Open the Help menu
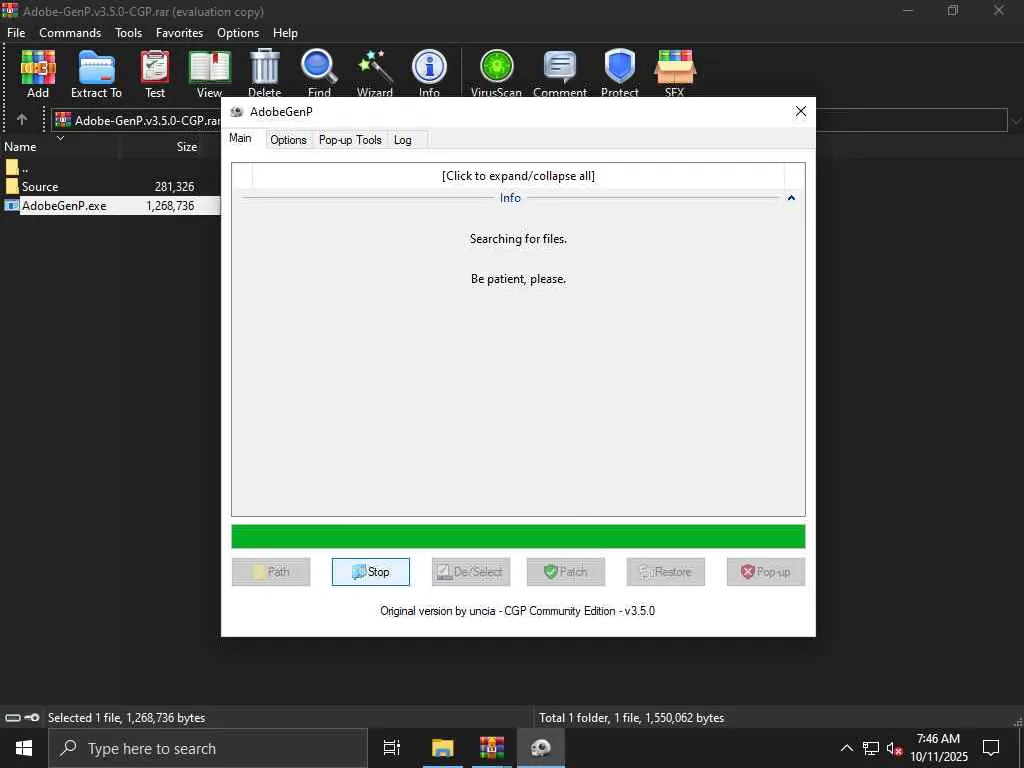Viewport: 1024px width, 768px height. [285, 33]
